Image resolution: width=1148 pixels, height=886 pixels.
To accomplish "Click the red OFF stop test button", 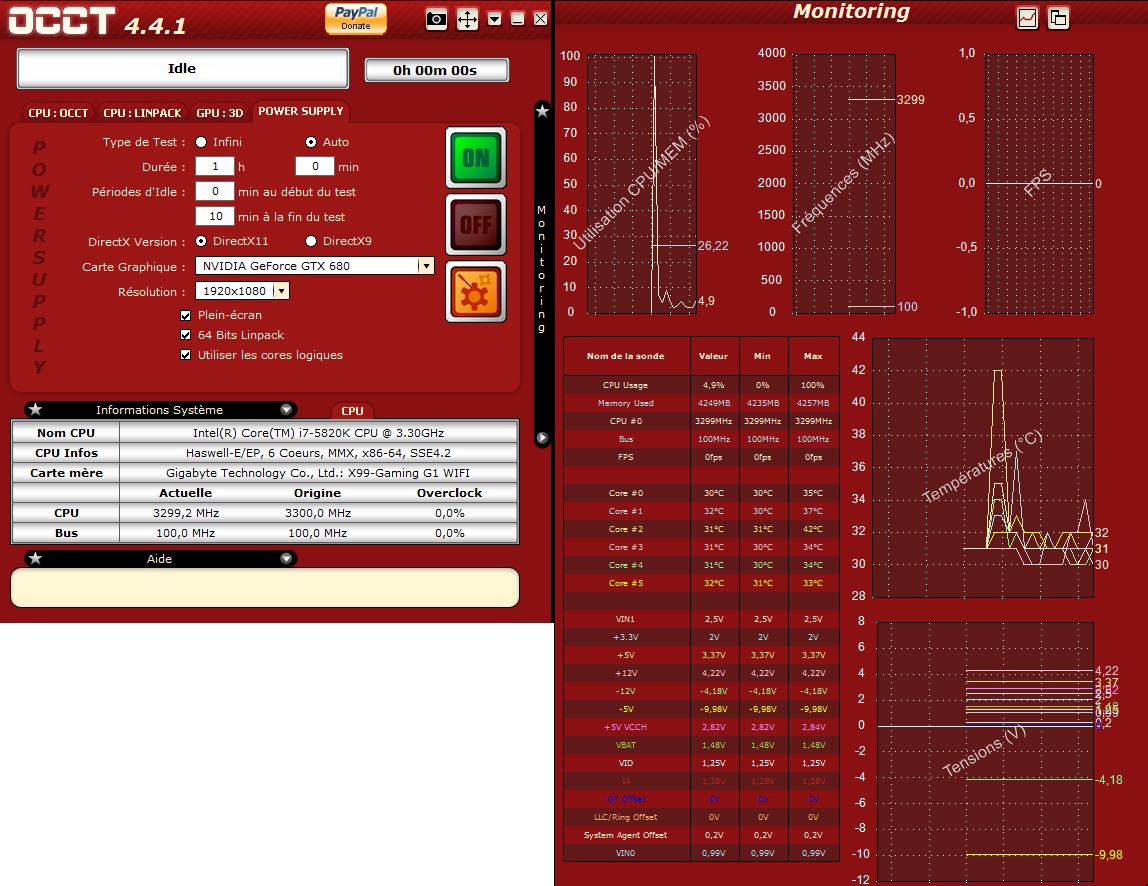I will coord(475,224).
